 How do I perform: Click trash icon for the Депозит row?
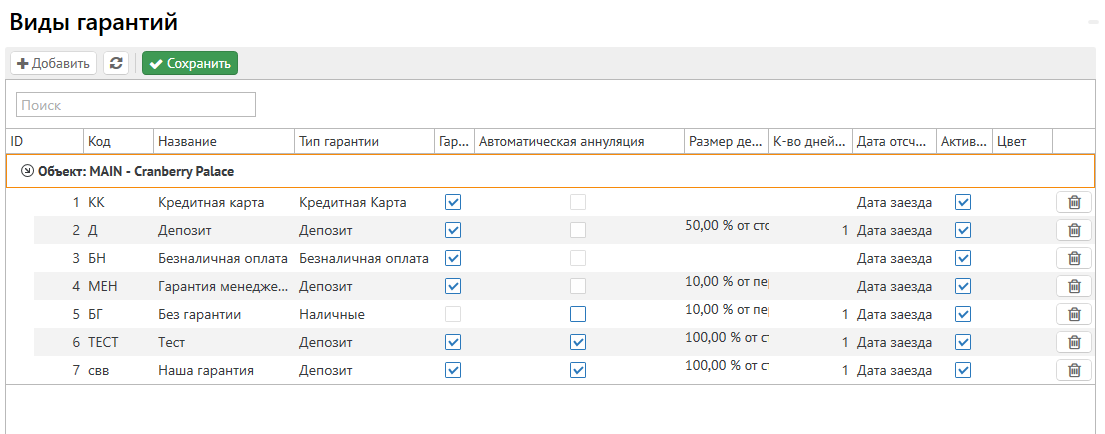point(1074,230)
